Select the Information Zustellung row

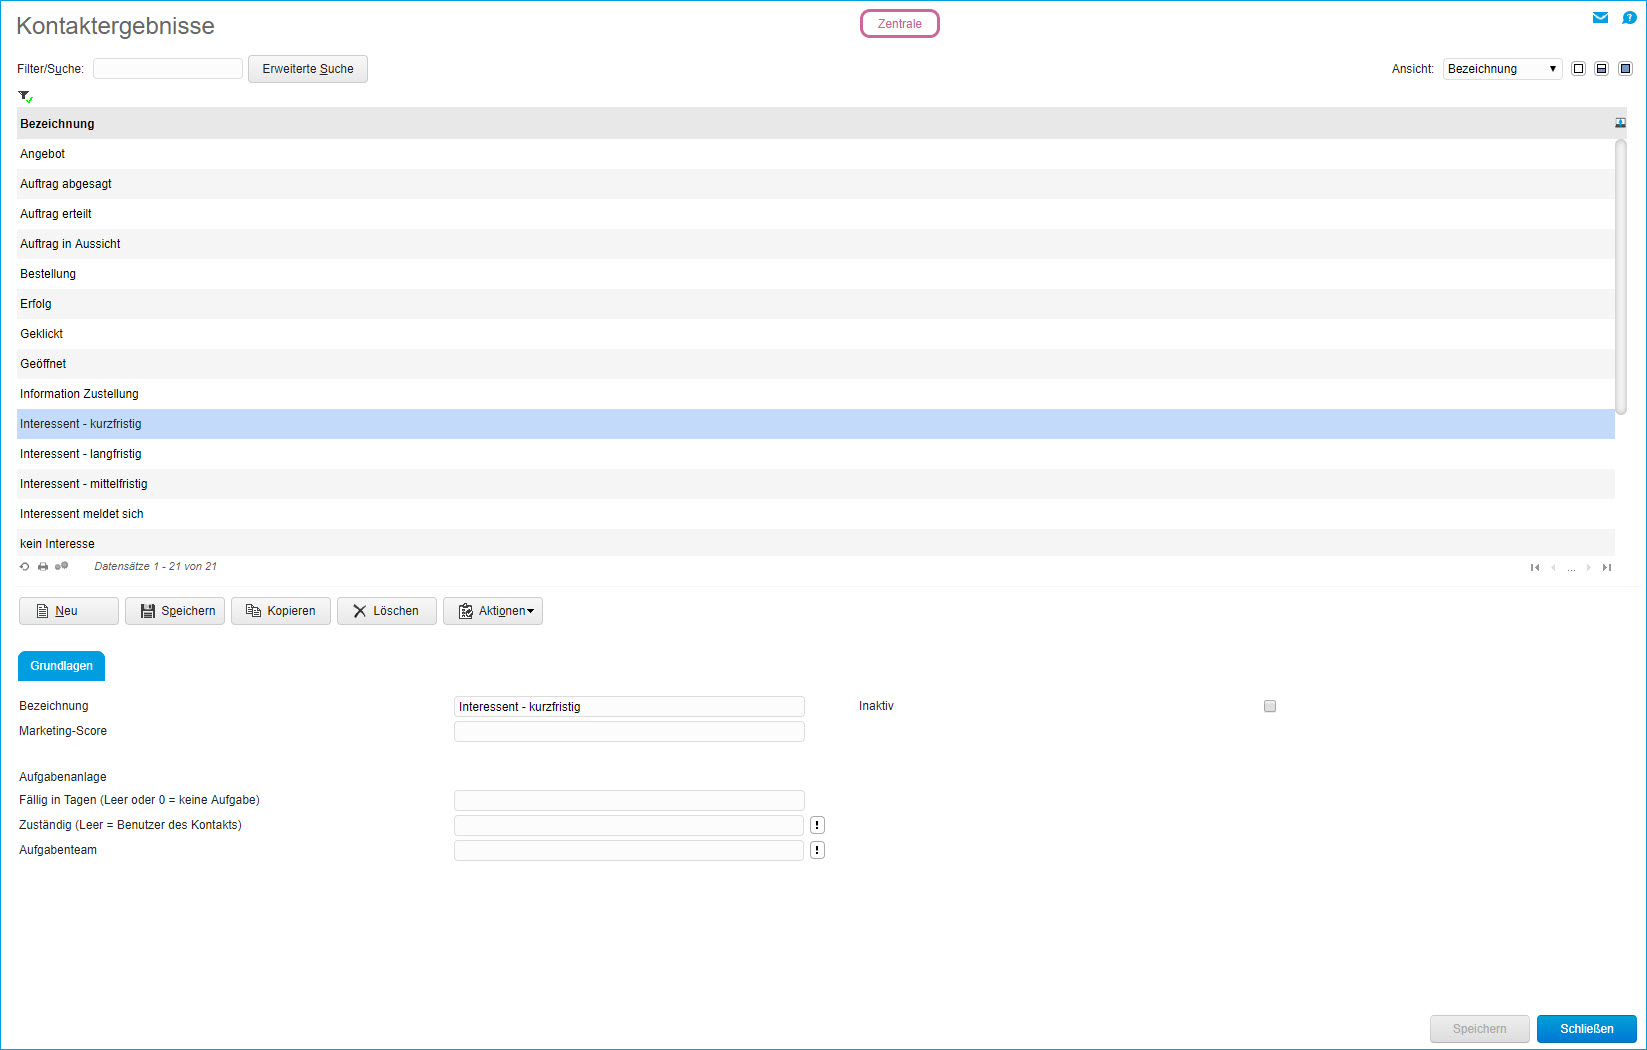[x=816, y=394]
